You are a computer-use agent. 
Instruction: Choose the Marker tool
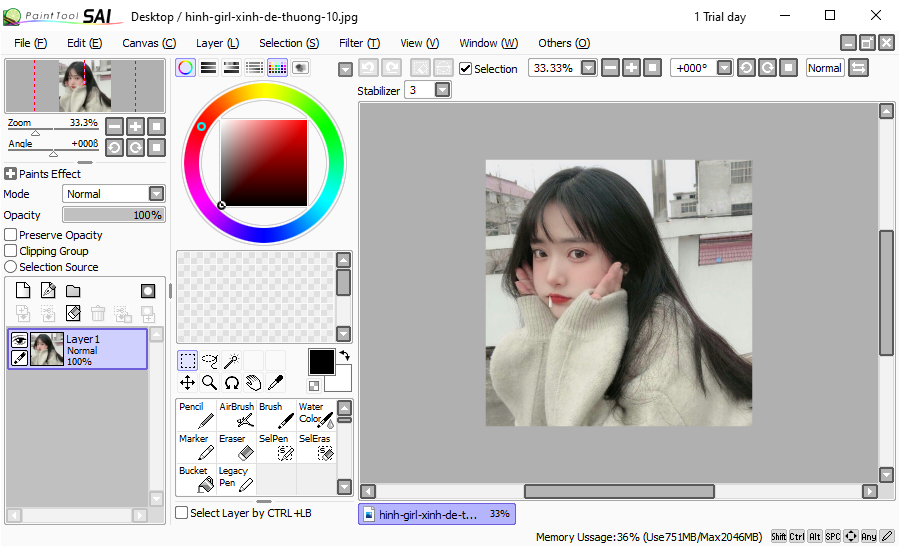point(196,448)
